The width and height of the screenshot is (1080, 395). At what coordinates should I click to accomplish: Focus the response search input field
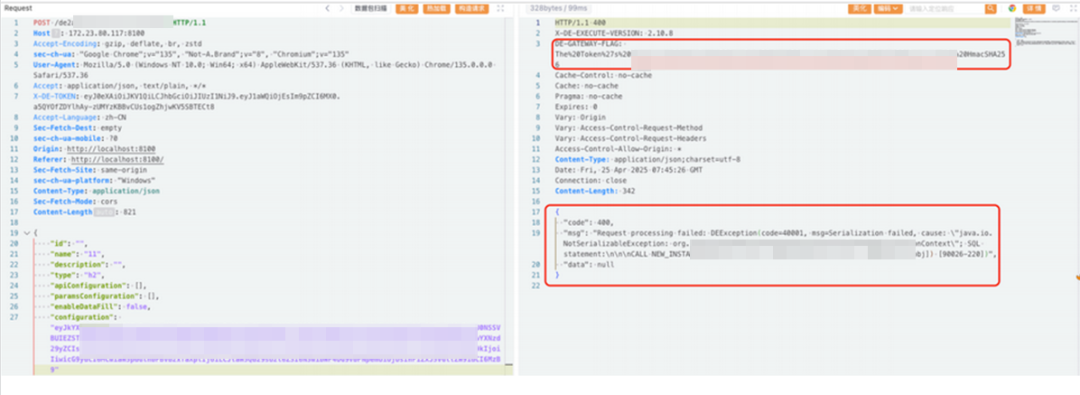tap(945, 8)
